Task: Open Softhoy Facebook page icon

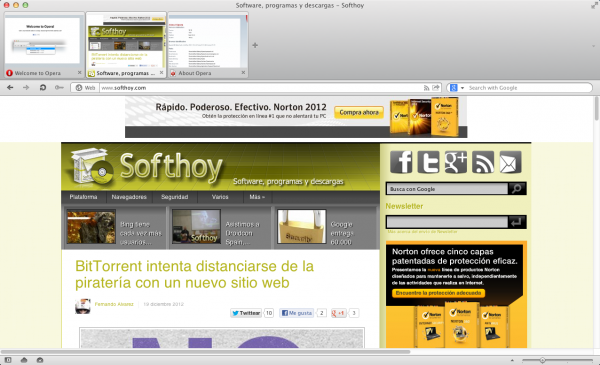Action: (x=401, y=162)
